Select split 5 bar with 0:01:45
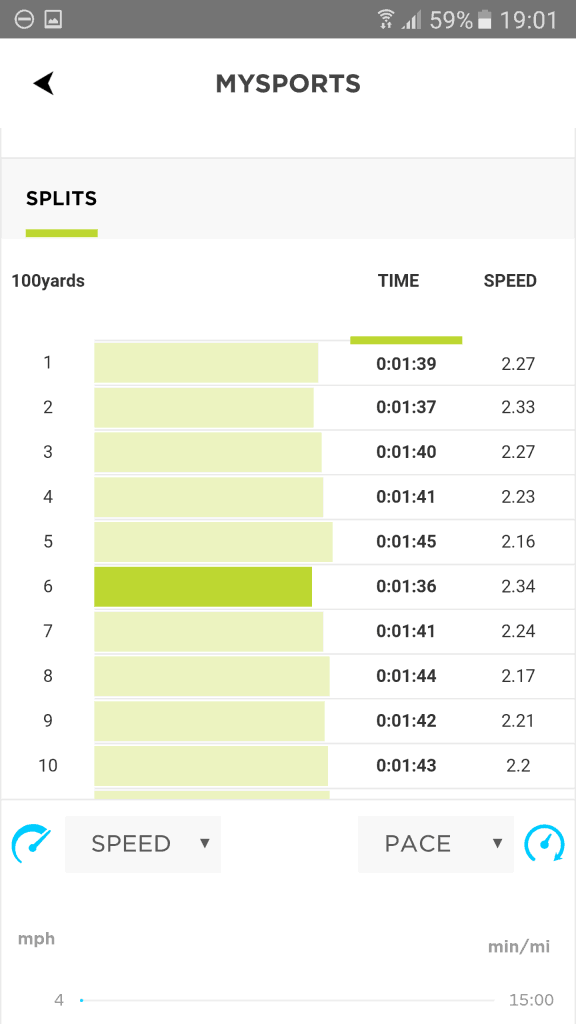 click(x=214, y=541)
